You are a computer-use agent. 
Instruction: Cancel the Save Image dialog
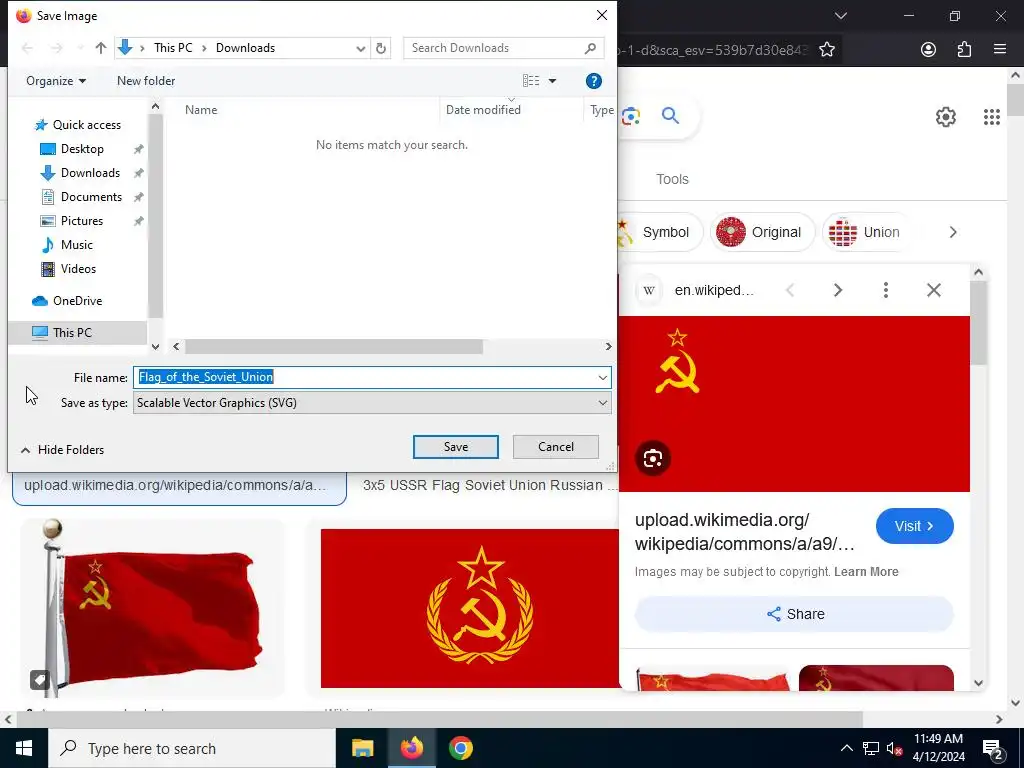click(x=556, y=447)
